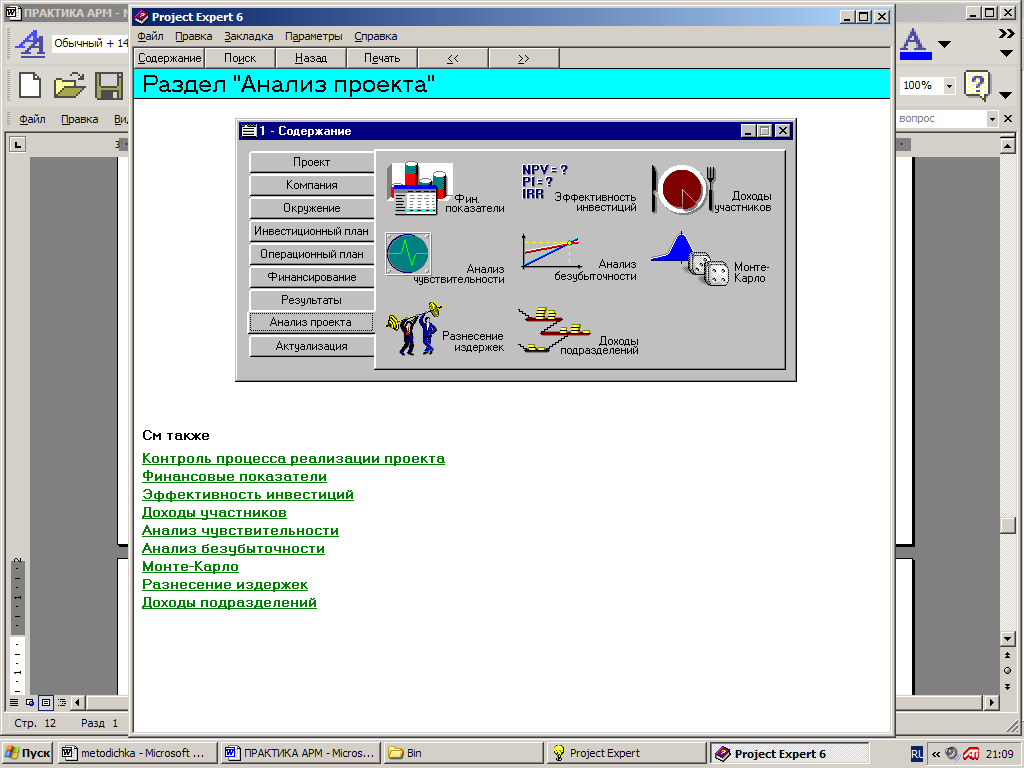Jump to next page with the double-down arrow
1024x768 pixels.
(1007, 686)
